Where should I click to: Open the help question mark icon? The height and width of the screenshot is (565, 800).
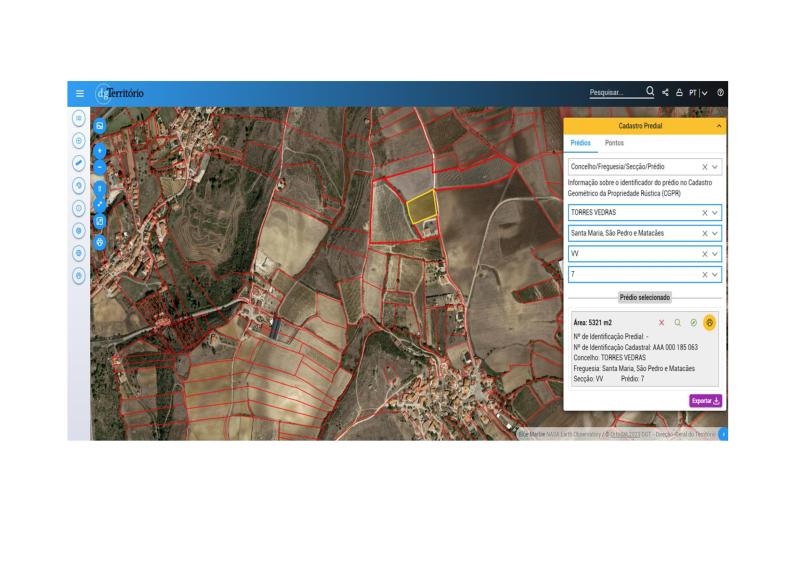[x=720, y=93]
